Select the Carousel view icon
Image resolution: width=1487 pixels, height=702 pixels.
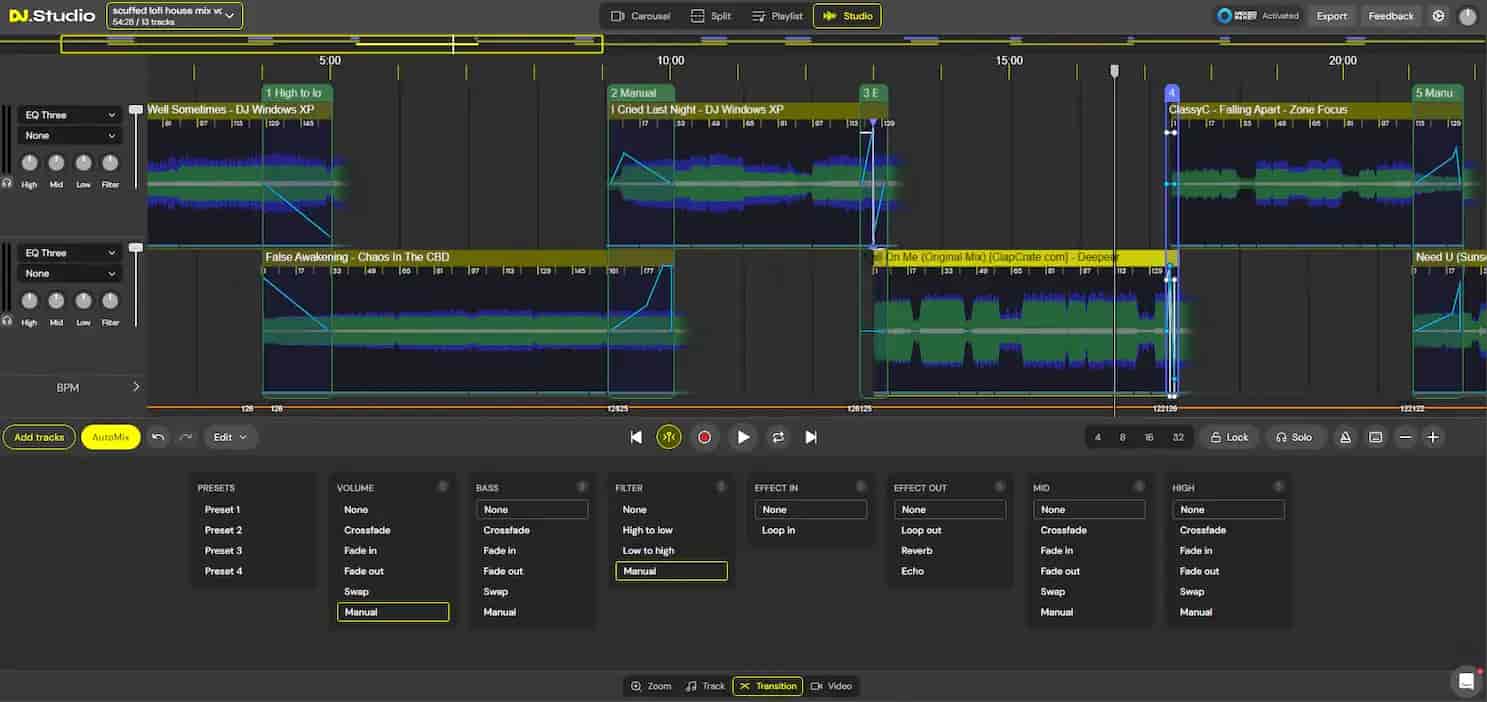pos(640,16)
